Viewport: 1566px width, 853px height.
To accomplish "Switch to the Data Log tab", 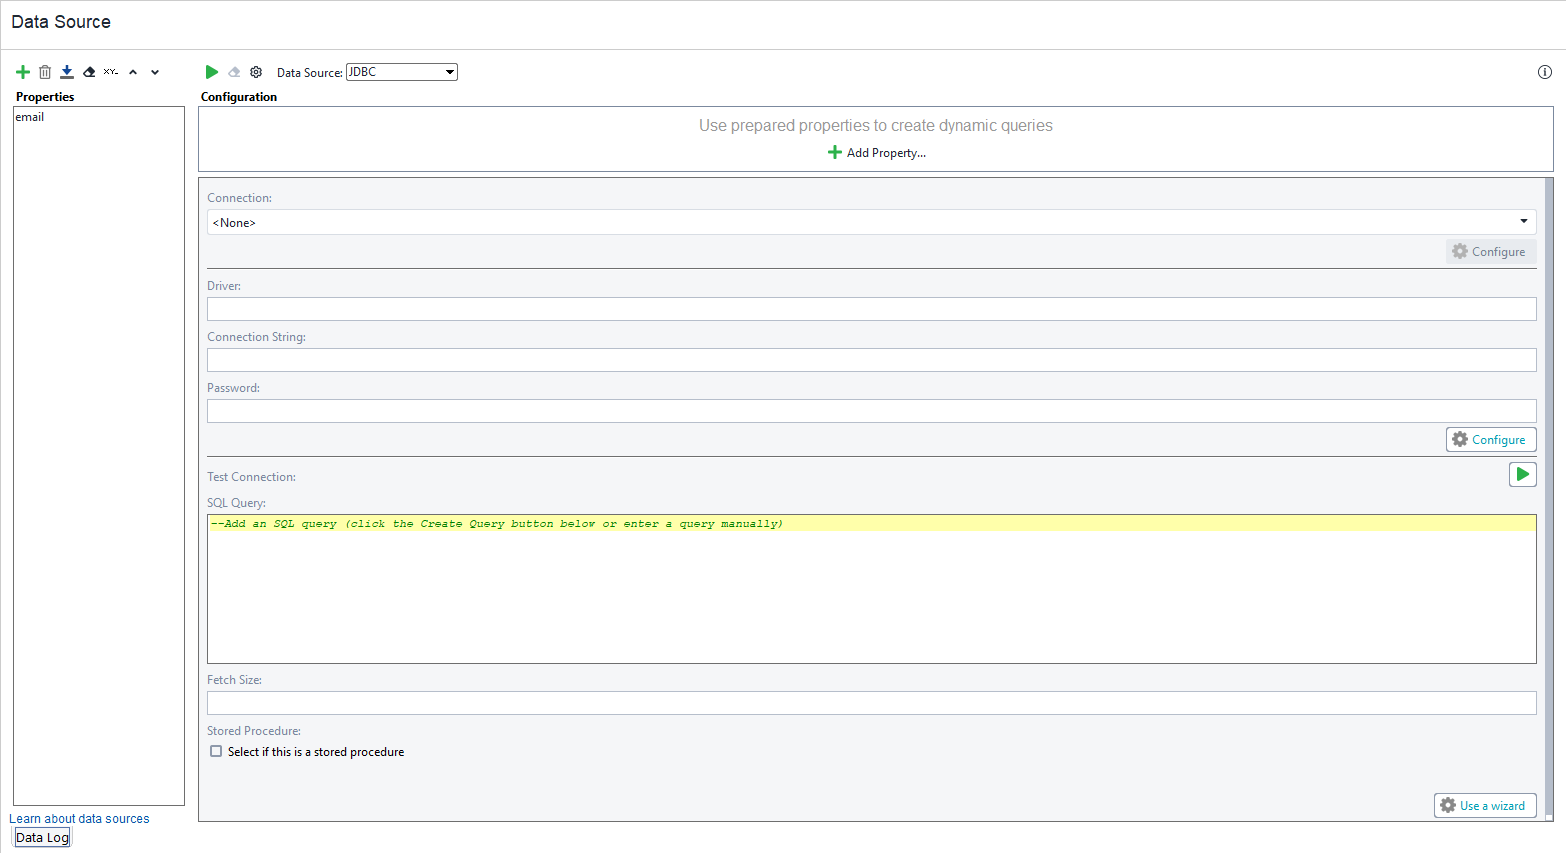I will 41,837.
